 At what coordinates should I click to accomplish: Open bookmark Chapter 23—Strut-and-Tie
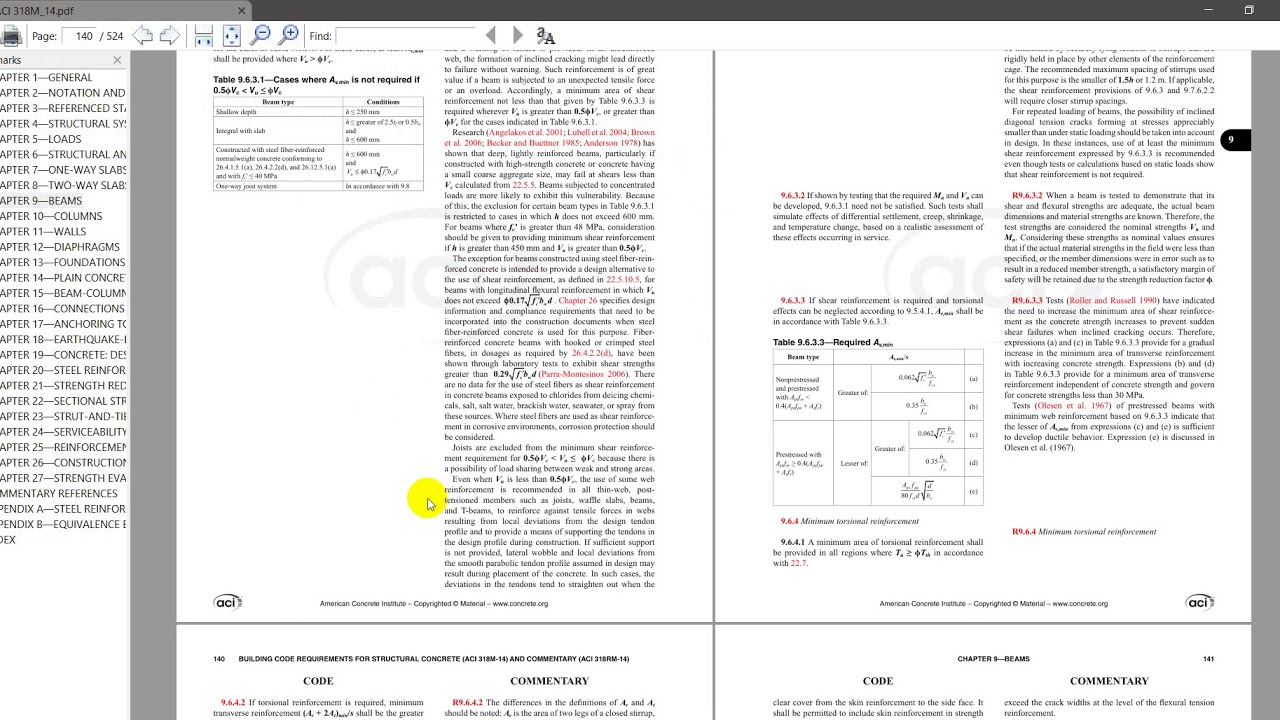63,416
